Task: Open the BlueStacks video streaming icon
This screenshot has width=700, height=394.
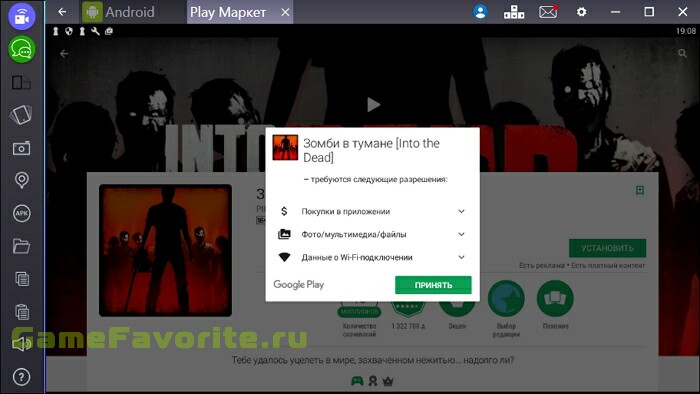Action: click(x=22, y=17)
